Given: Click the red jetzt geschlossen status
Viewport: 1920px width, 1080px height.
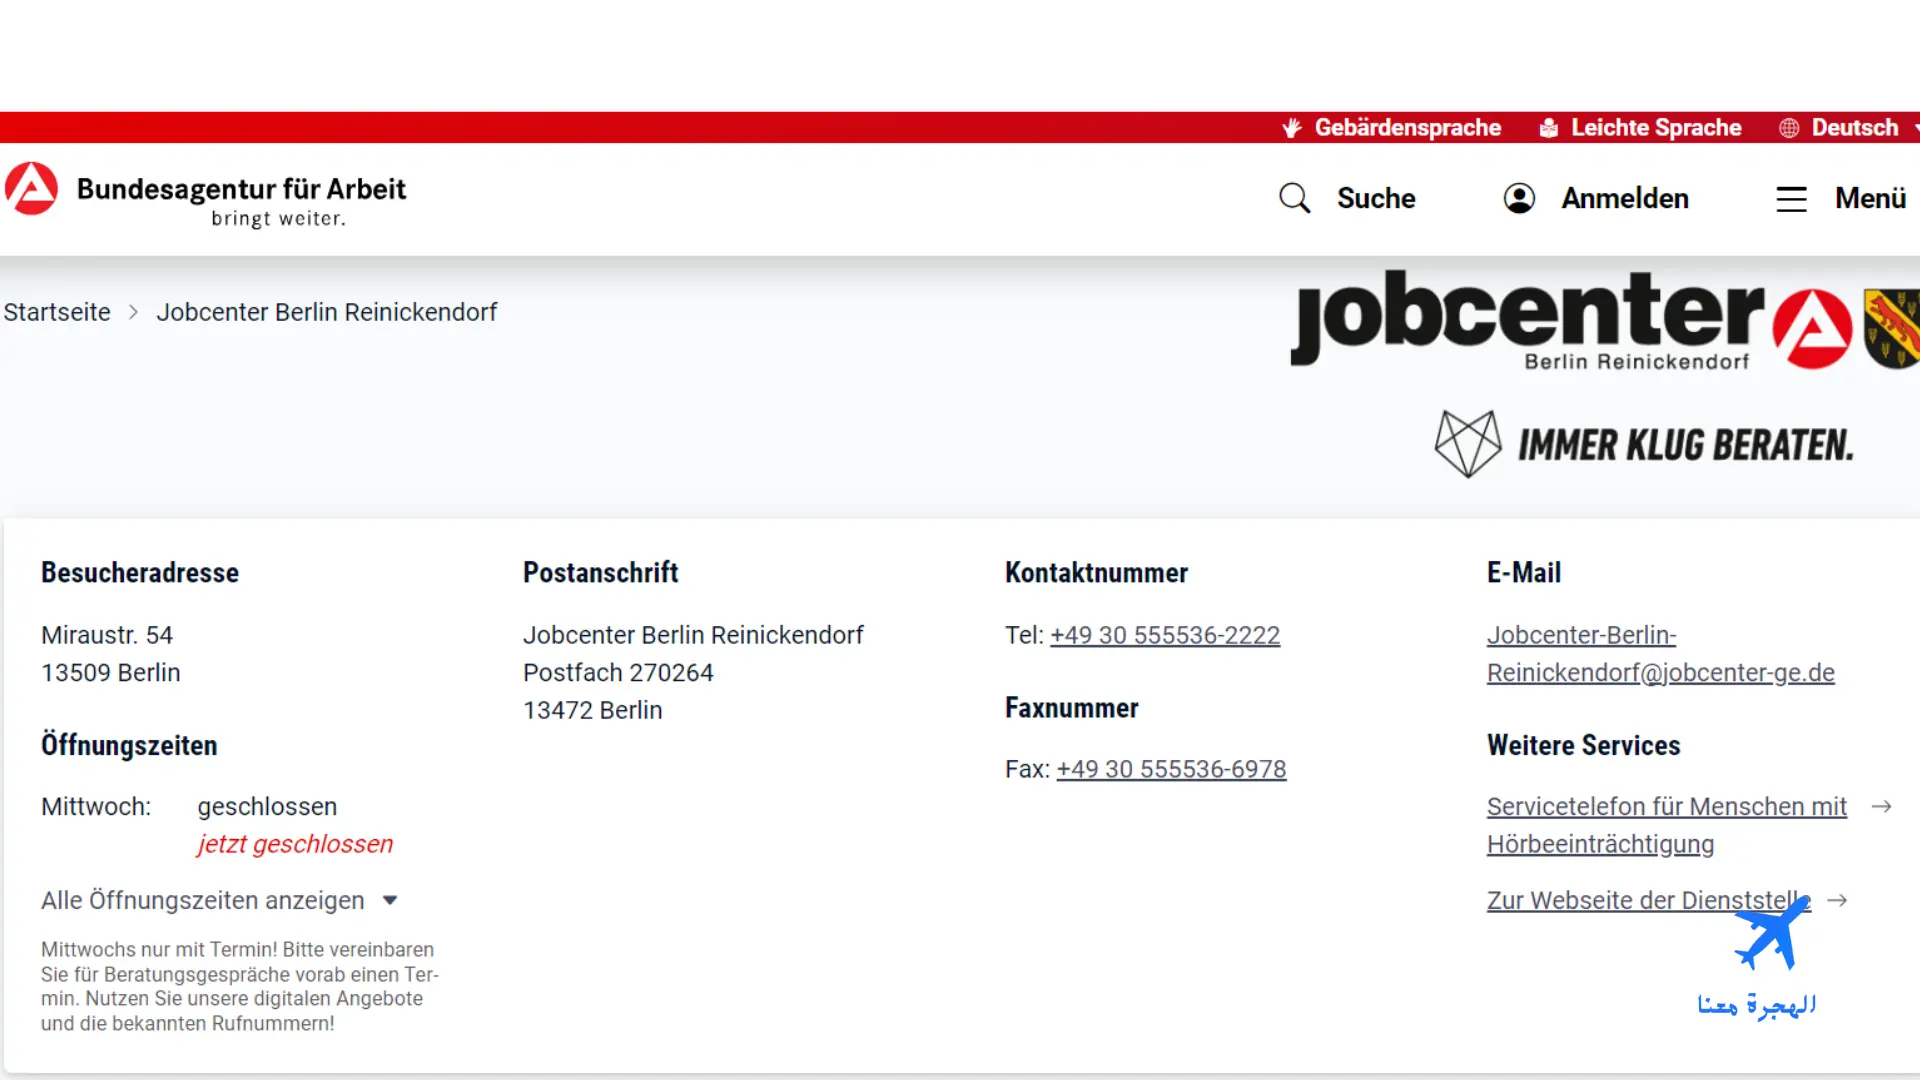Looking at the screenshot, I should click(295, 844).
